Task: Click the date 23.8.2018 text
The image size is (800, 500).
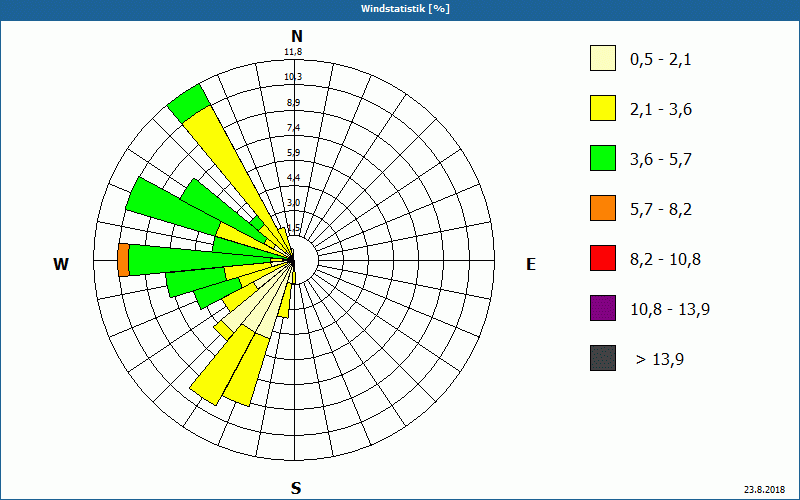Action: (764, 490)
